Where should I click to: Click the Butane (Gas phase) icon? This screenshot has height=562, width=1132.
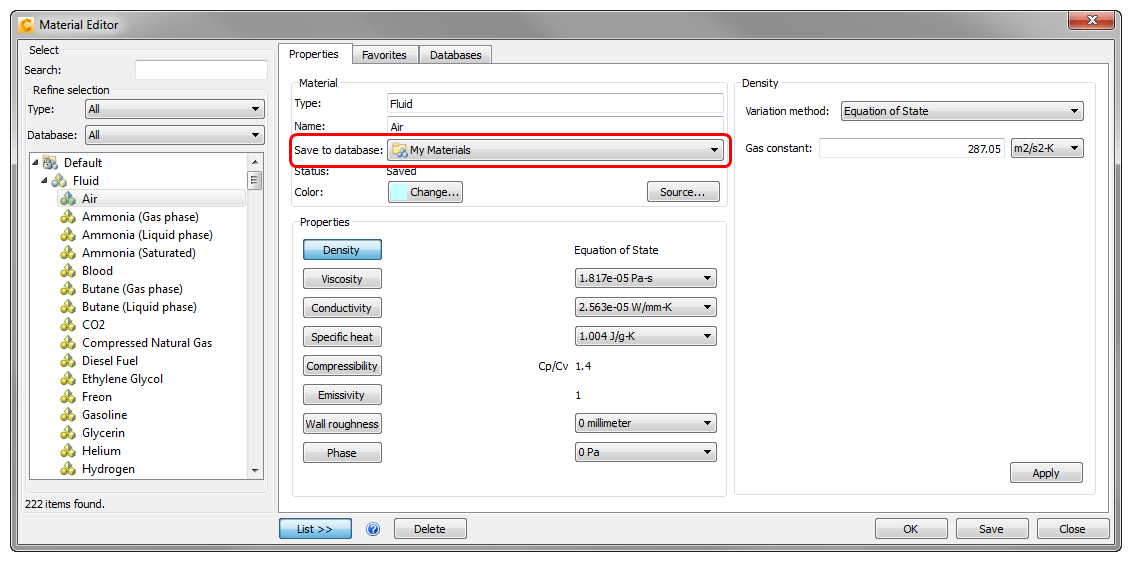pyautogui.click(x=68, y=289)
